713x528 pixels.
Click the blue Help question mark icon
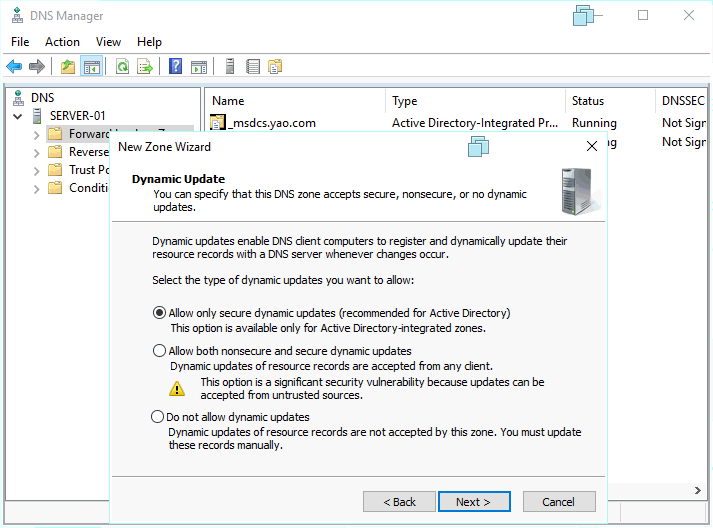(176, 66)
